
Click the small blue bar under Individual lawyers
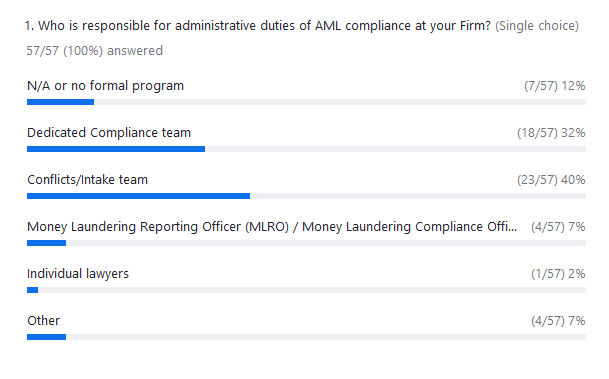click(32, 290)
